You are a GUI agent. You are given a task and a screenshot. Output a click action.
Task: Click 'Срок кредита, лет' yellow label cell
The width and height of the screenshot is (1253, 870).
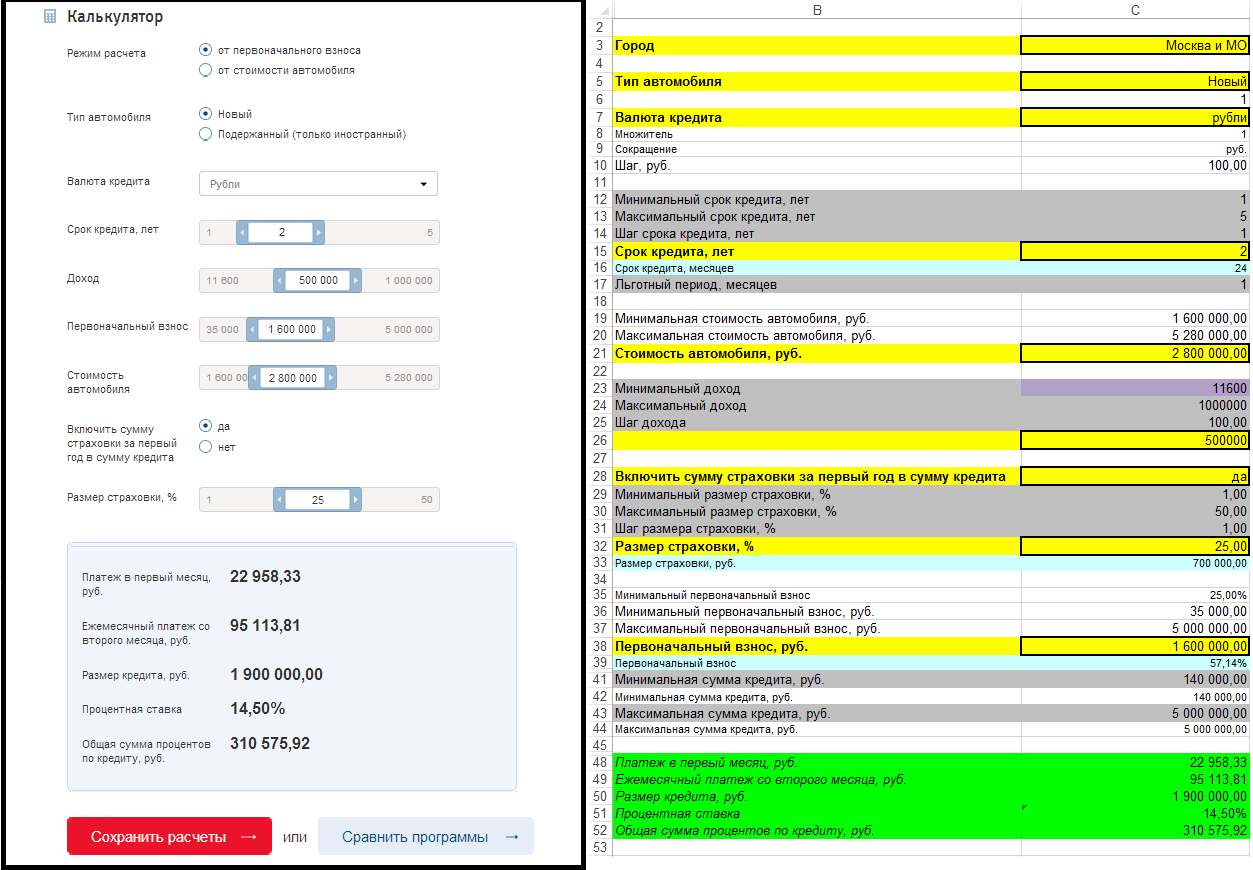817,251
